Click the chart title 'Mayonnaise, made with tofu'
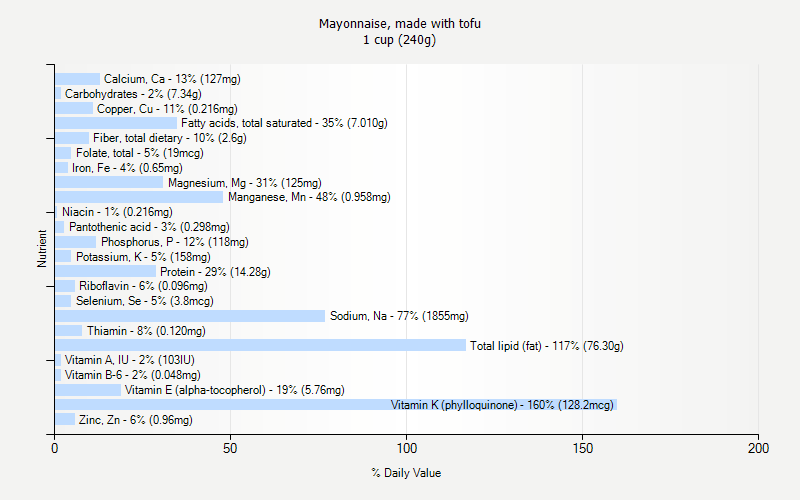This screenshot has height=500, width=800. pos(399,24)
